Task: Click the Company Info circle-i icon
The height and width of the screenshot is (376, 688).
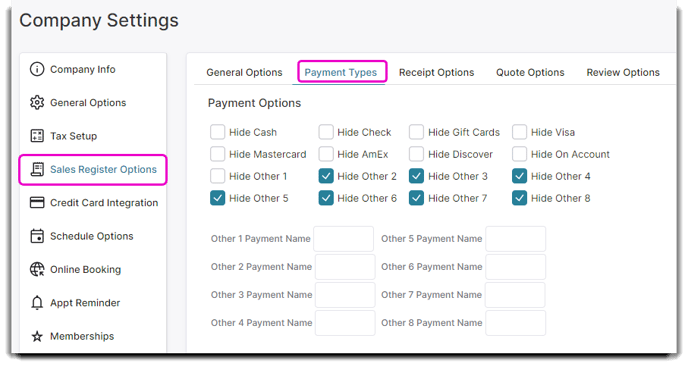Action: (37, 69)
